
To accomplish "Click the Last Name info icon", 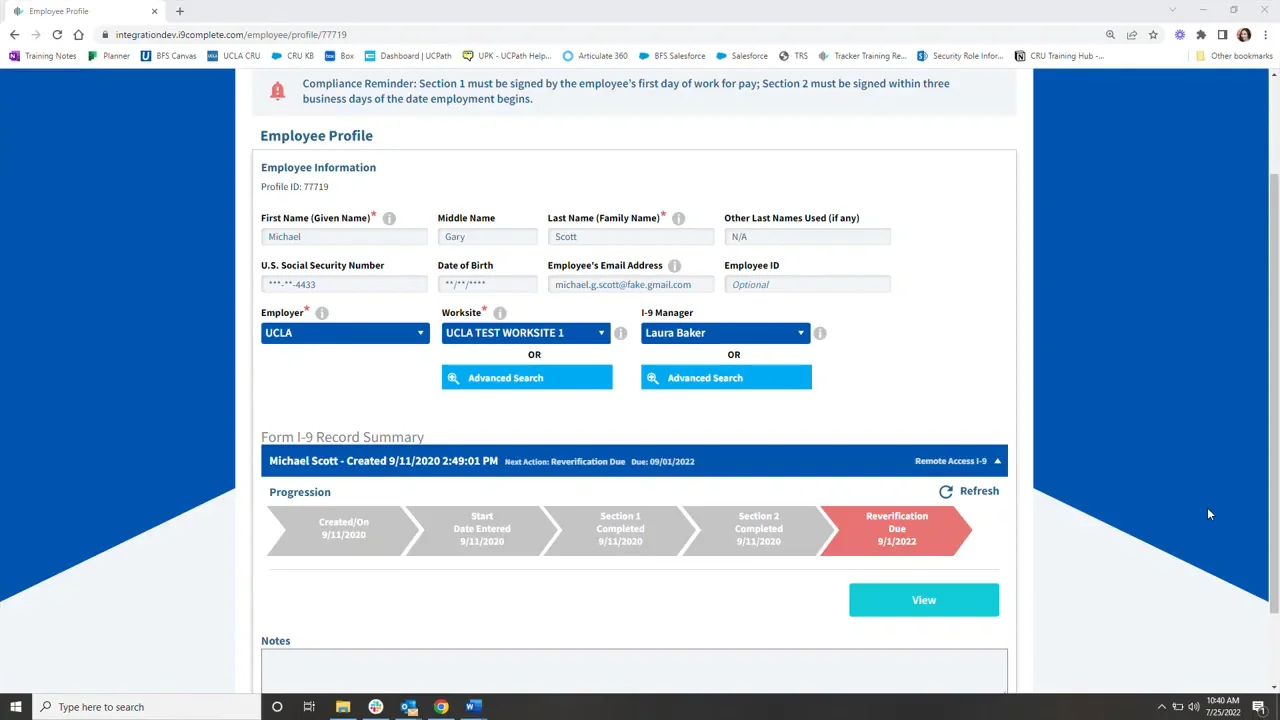I will coord(678,219).
